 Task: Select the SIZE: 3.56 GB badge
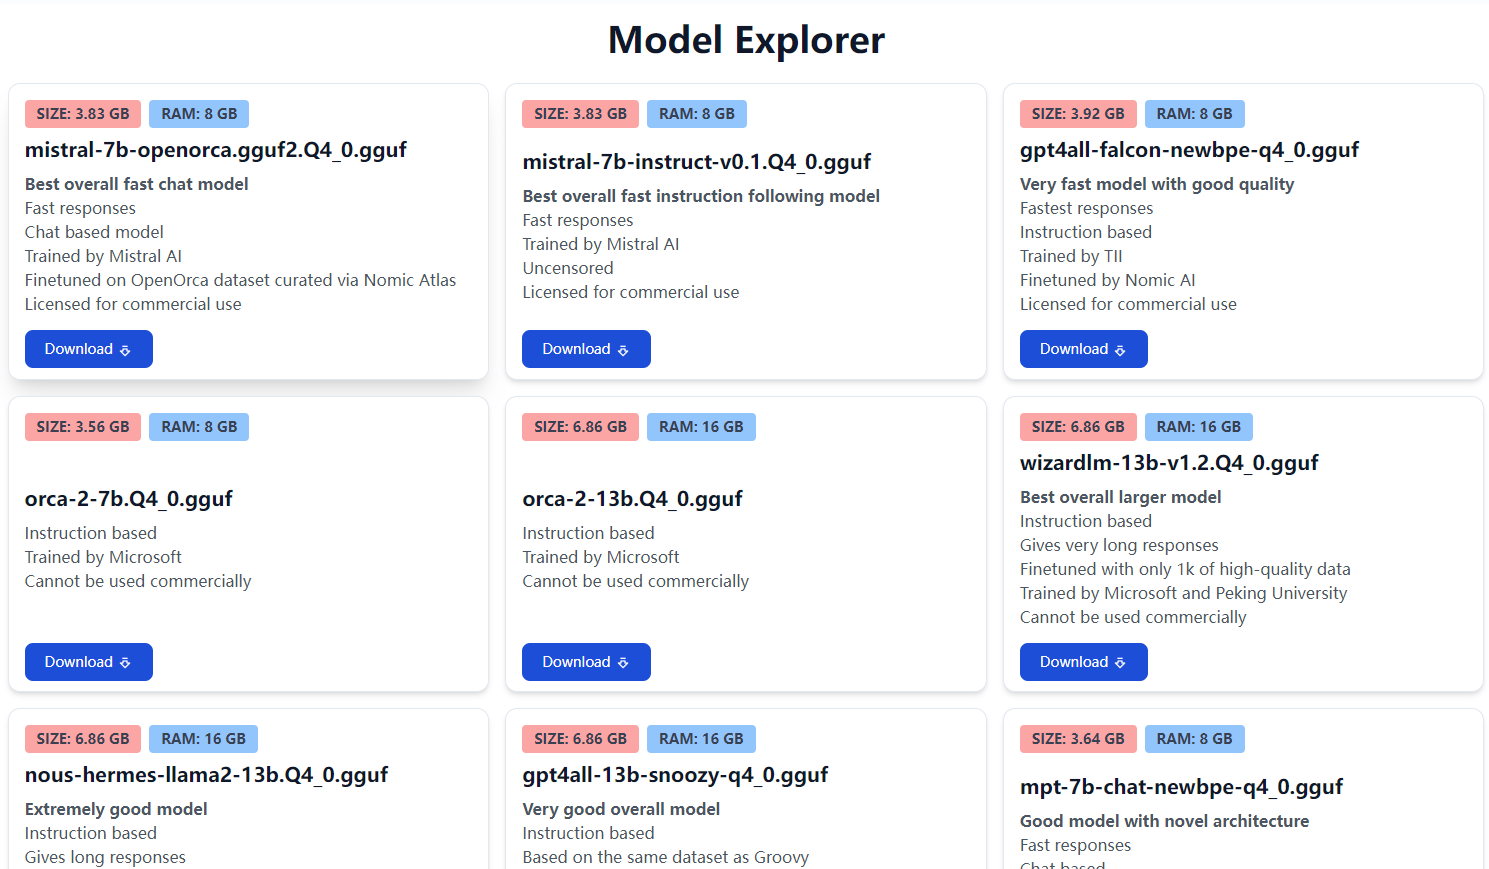[83, 427]
